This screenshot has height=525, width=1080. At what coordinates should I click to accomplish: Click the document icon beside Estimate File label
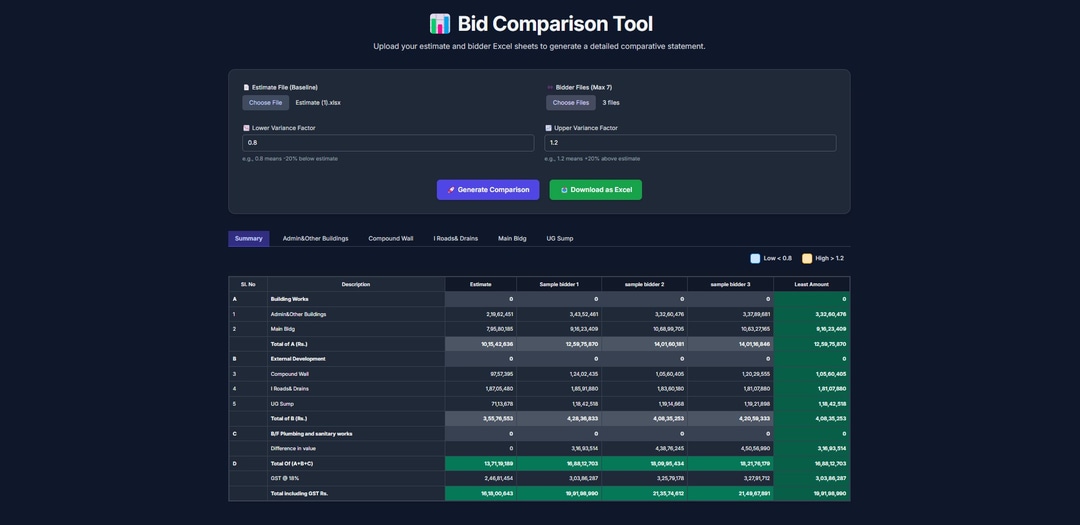(246, 88)
